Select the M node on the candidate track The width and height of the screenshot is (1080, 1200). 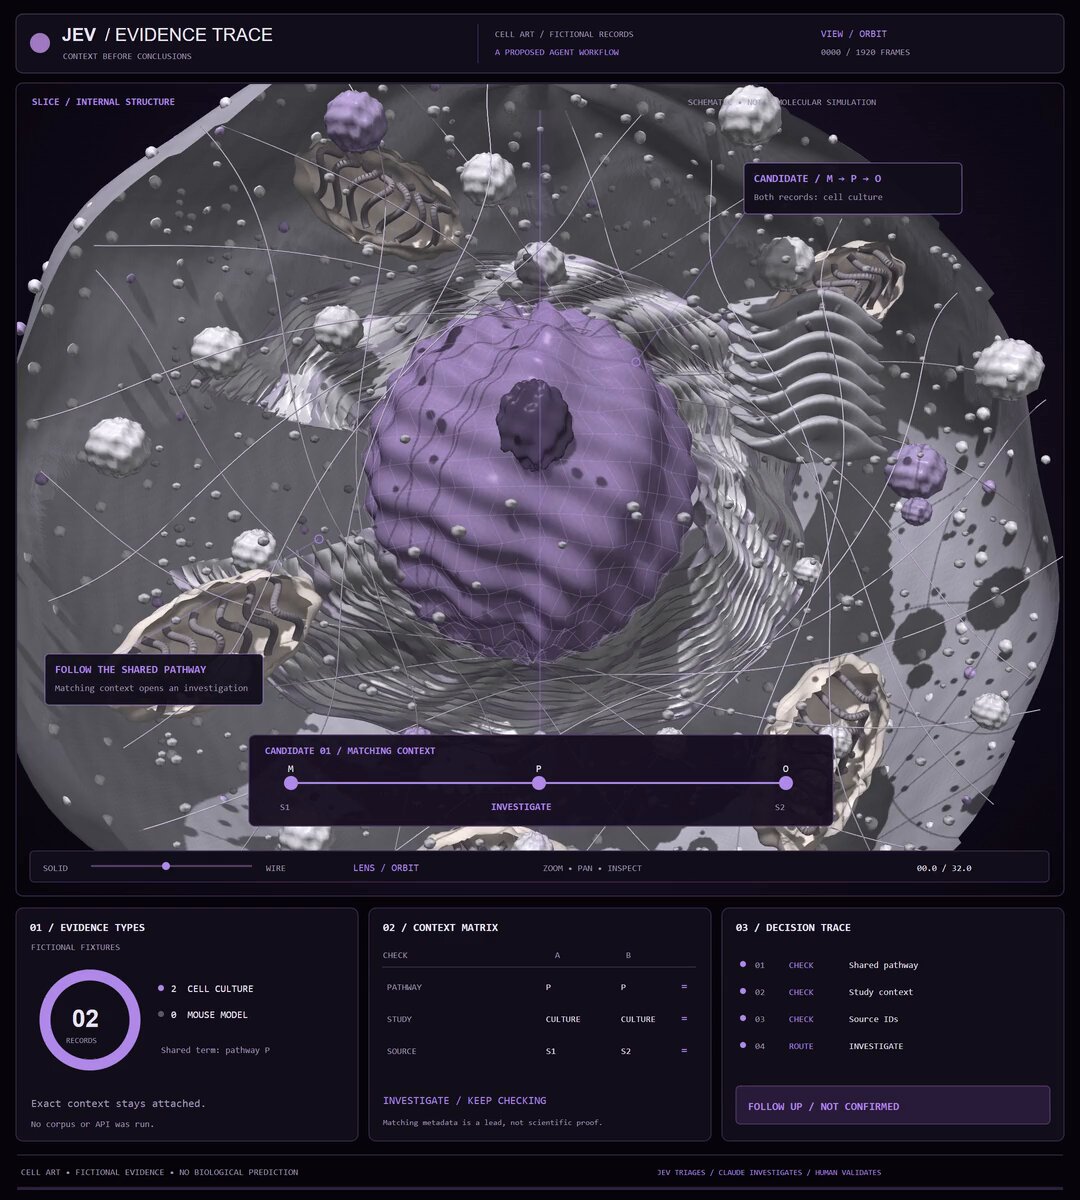tap(291, 783)
